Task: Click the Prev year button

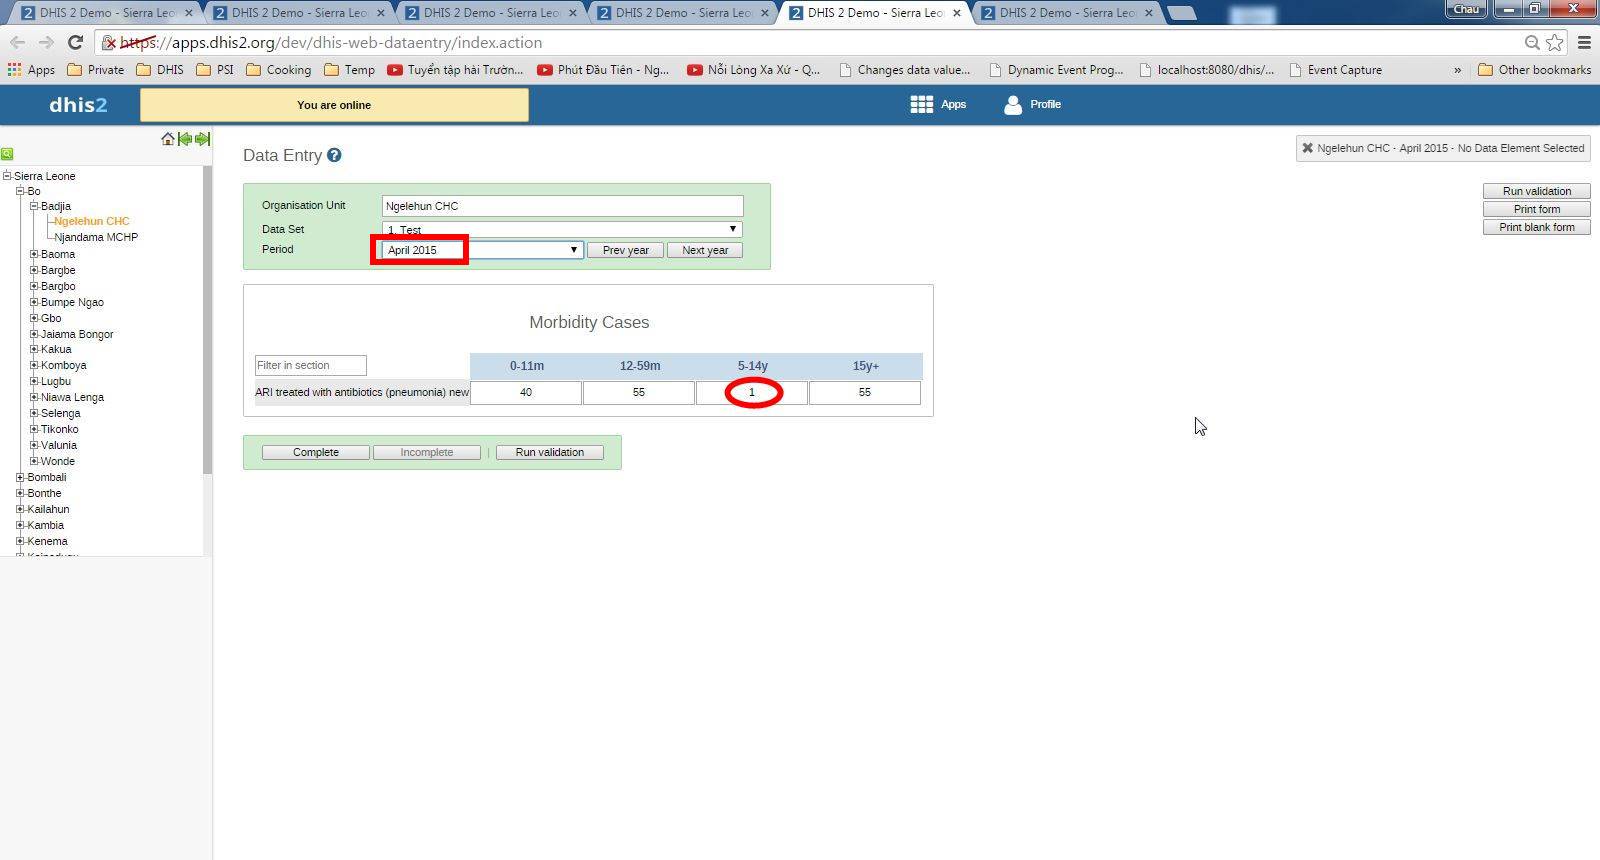Action: pyautogui.click(x=625, y=250)
